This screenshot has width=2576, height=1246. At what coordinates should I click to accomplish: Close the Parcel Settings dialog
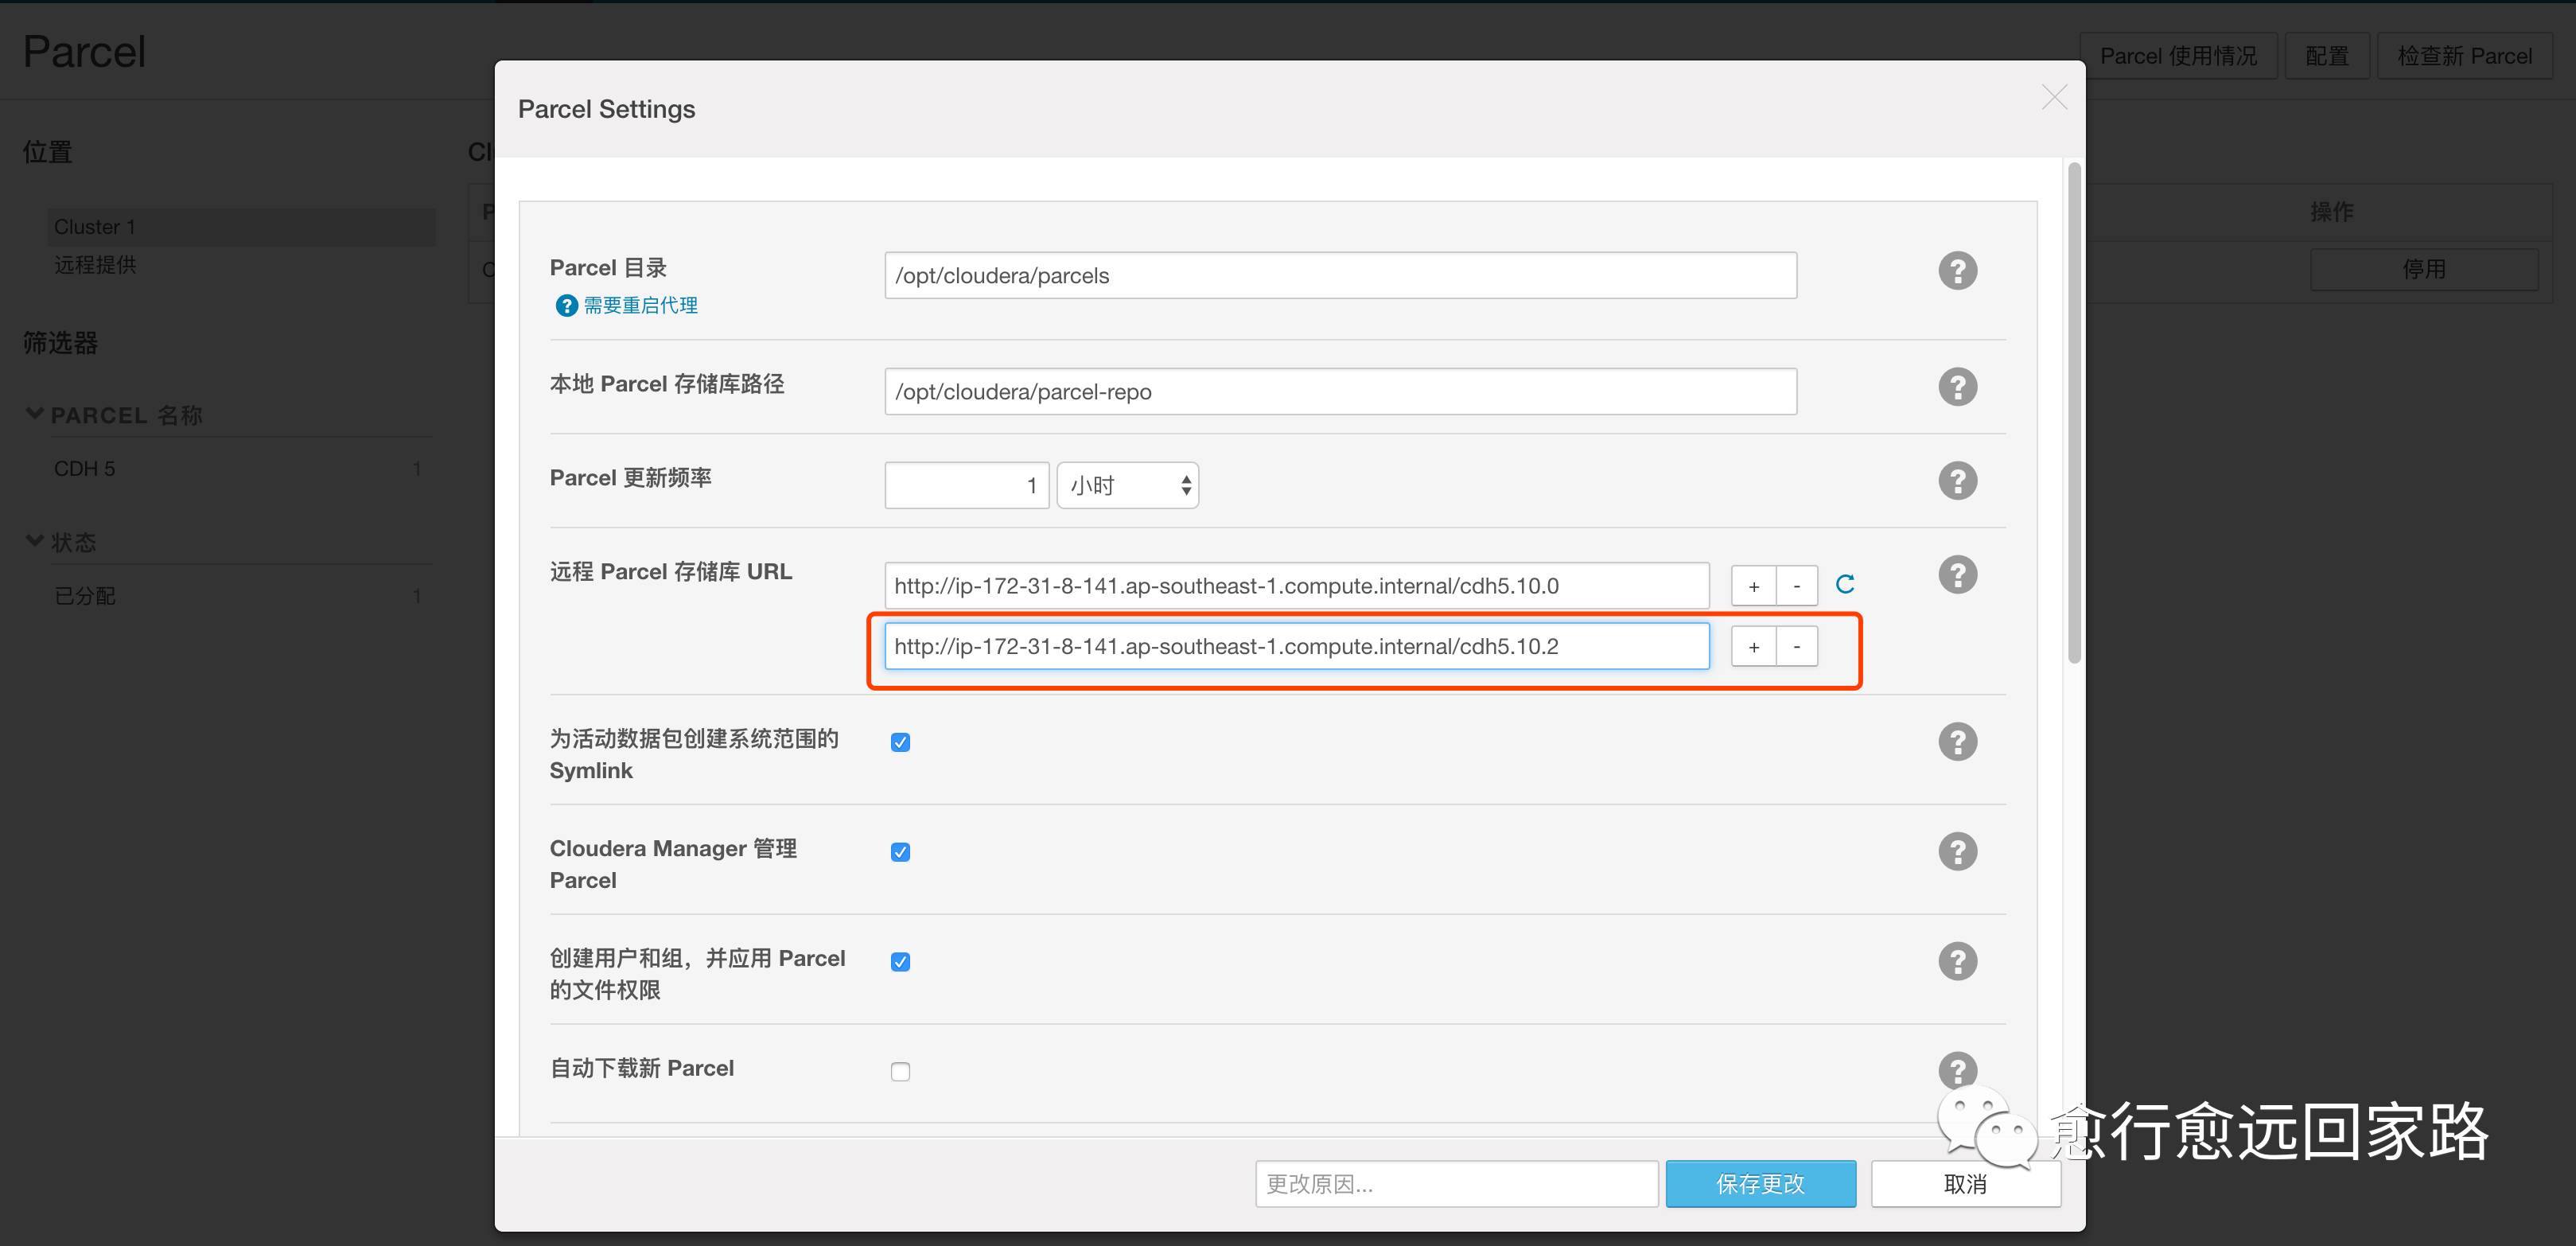tap(2054, 97)
